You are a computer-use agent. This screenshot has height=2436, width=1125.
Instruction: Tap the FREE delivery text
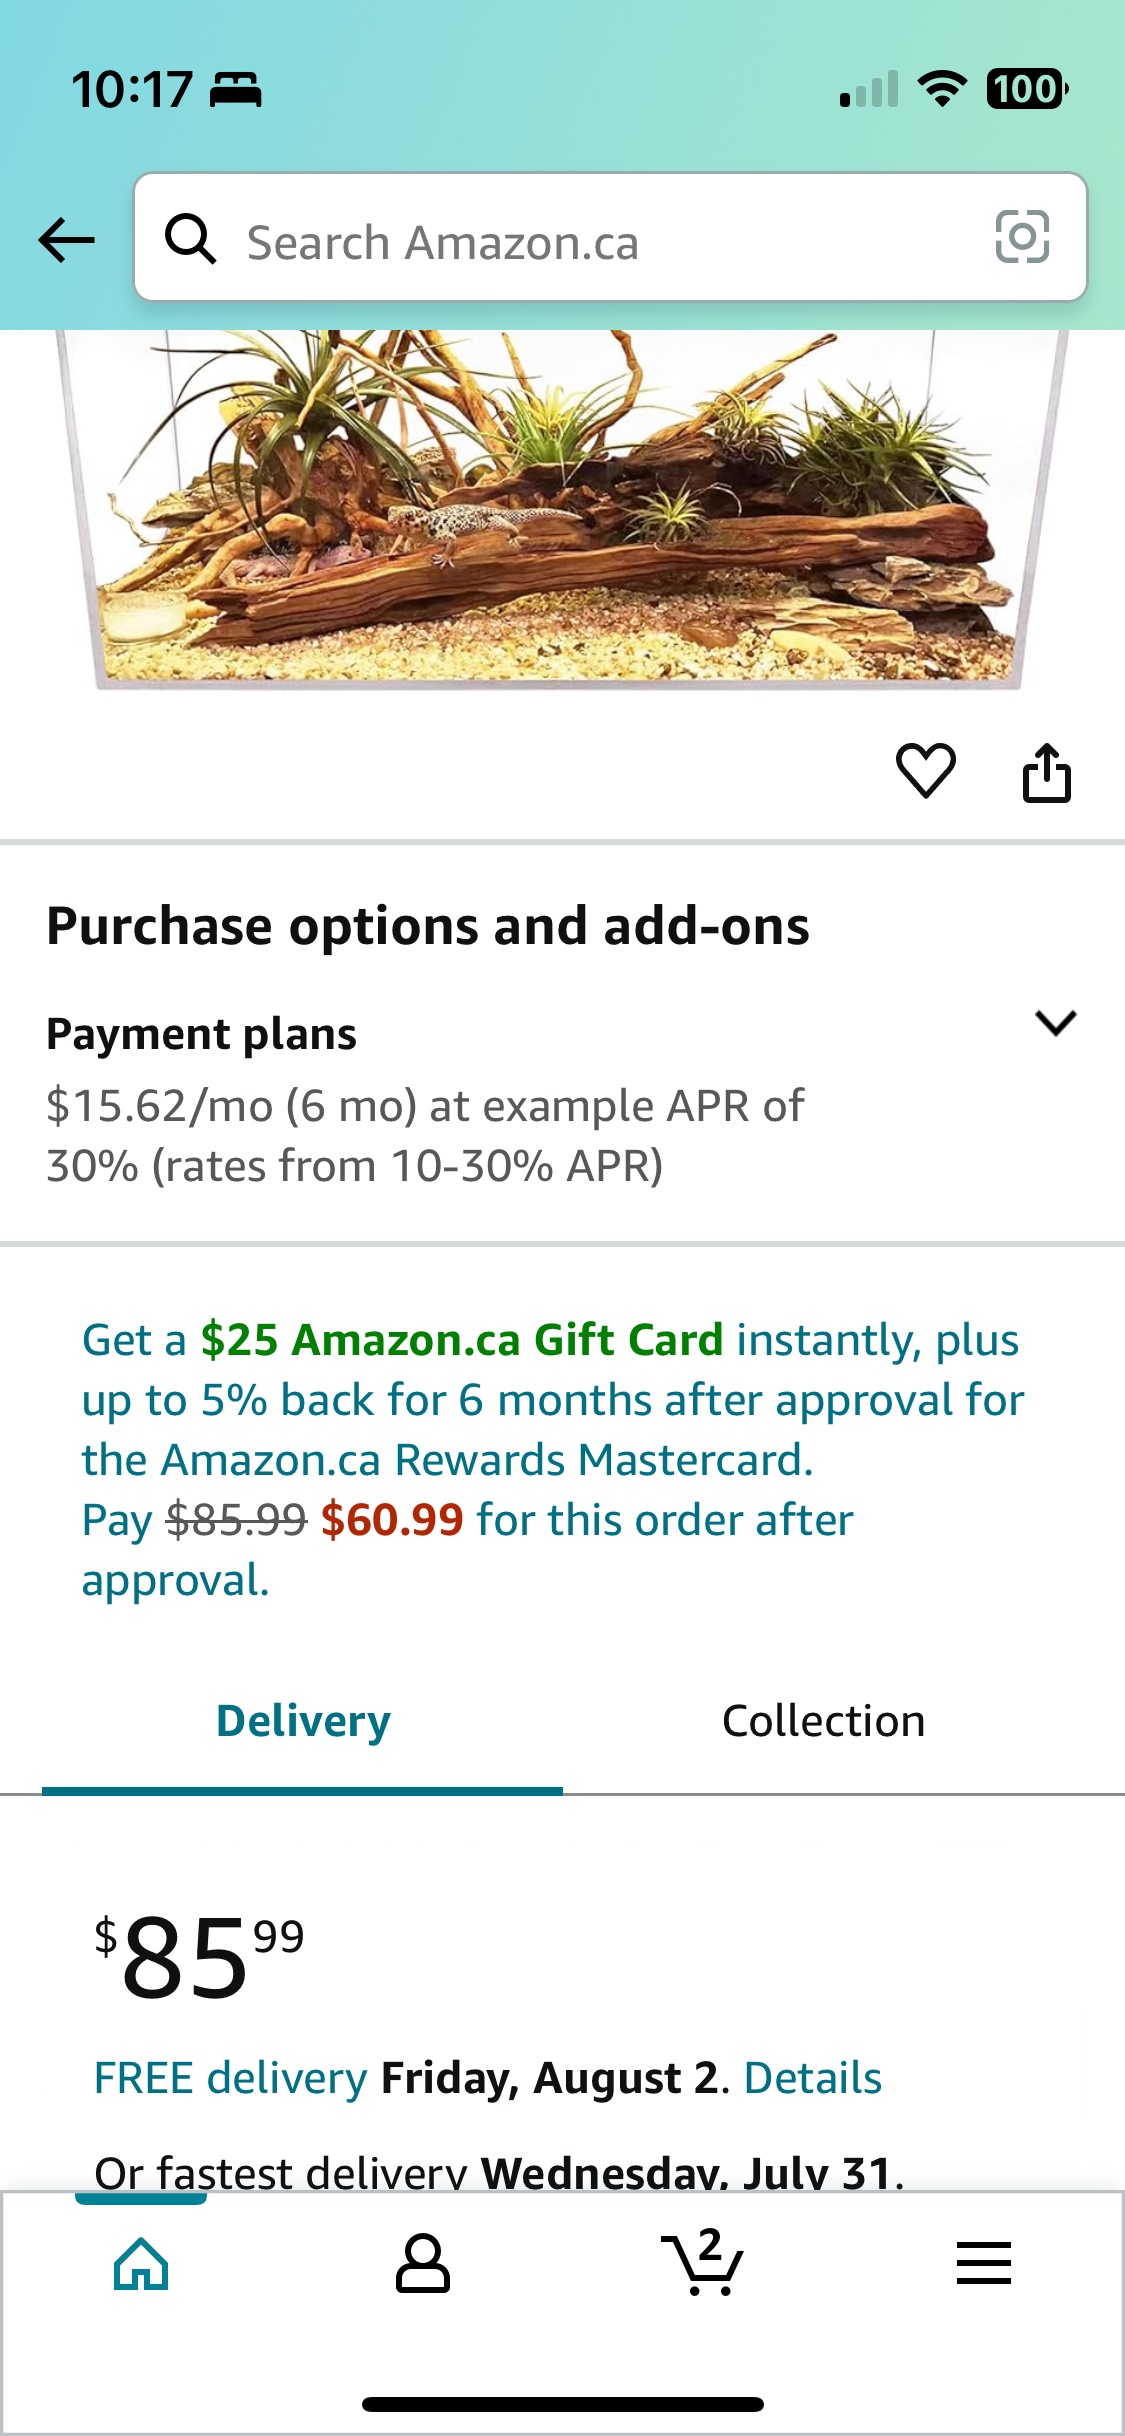click(230, 2078)
